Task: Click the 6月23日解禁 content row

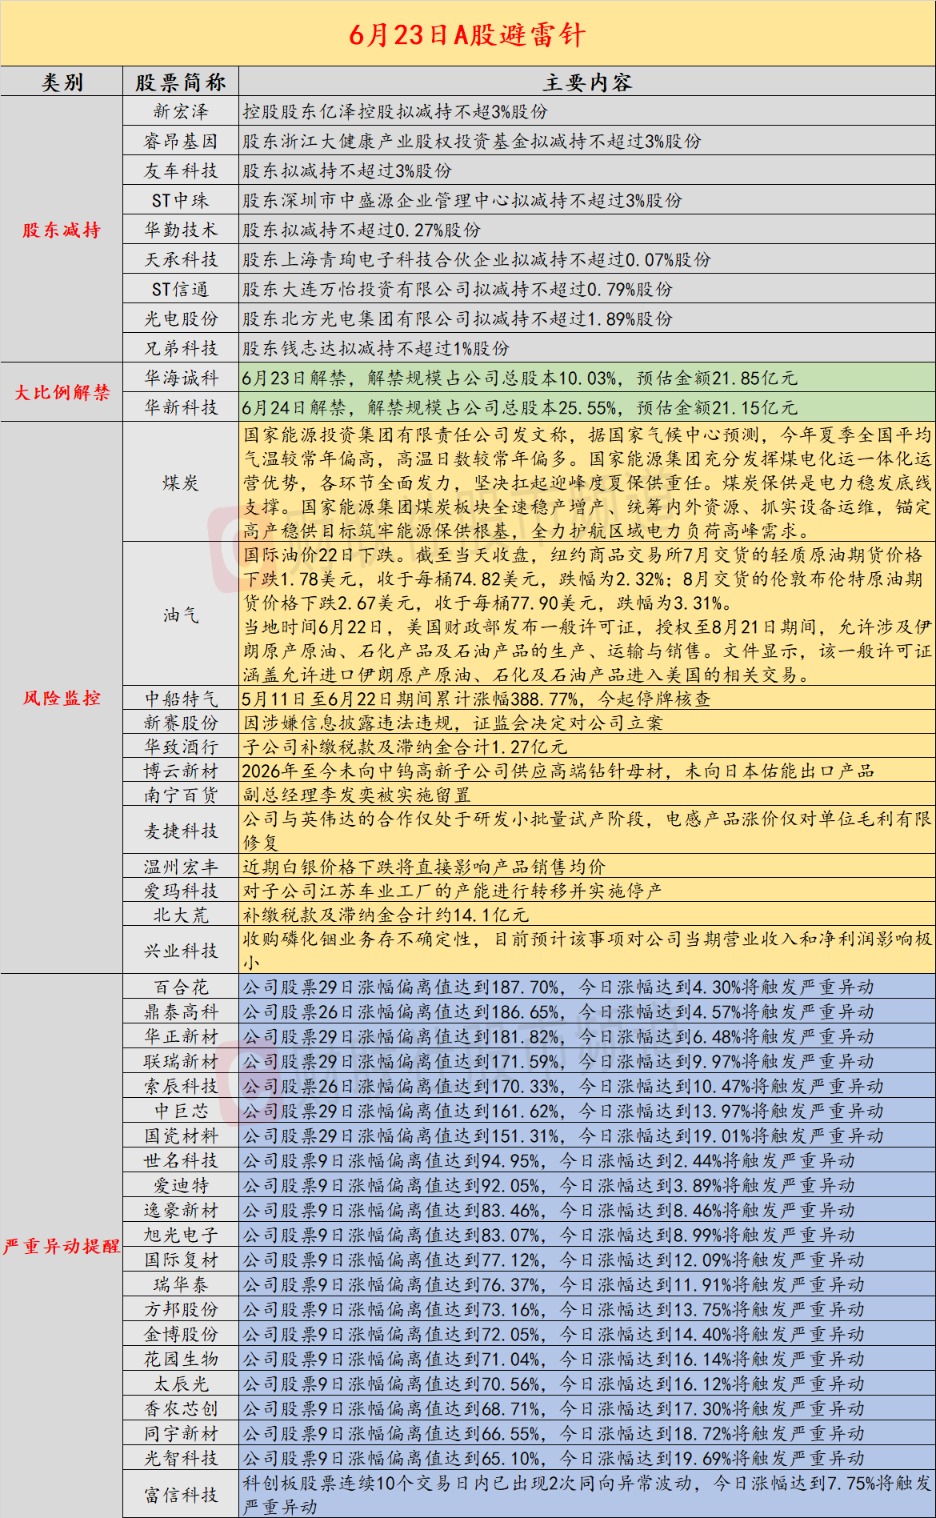Action: pyautogui.click(x=588, y=378)
